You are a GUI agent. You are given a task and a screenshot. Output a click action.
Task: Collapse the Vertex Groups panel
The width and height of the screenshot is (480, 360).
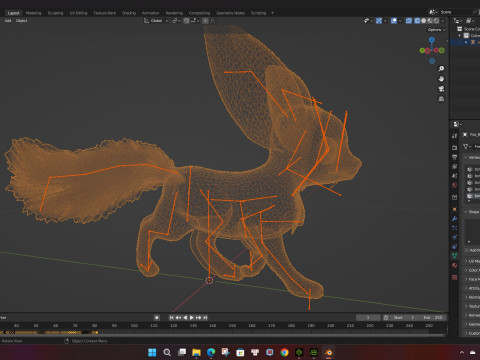click(x=467, y=157)
